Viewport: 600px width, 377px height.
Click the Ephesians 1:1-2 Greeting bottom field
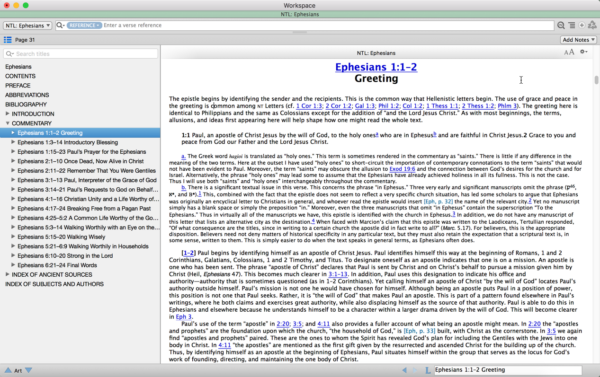[x=508, y=370]
